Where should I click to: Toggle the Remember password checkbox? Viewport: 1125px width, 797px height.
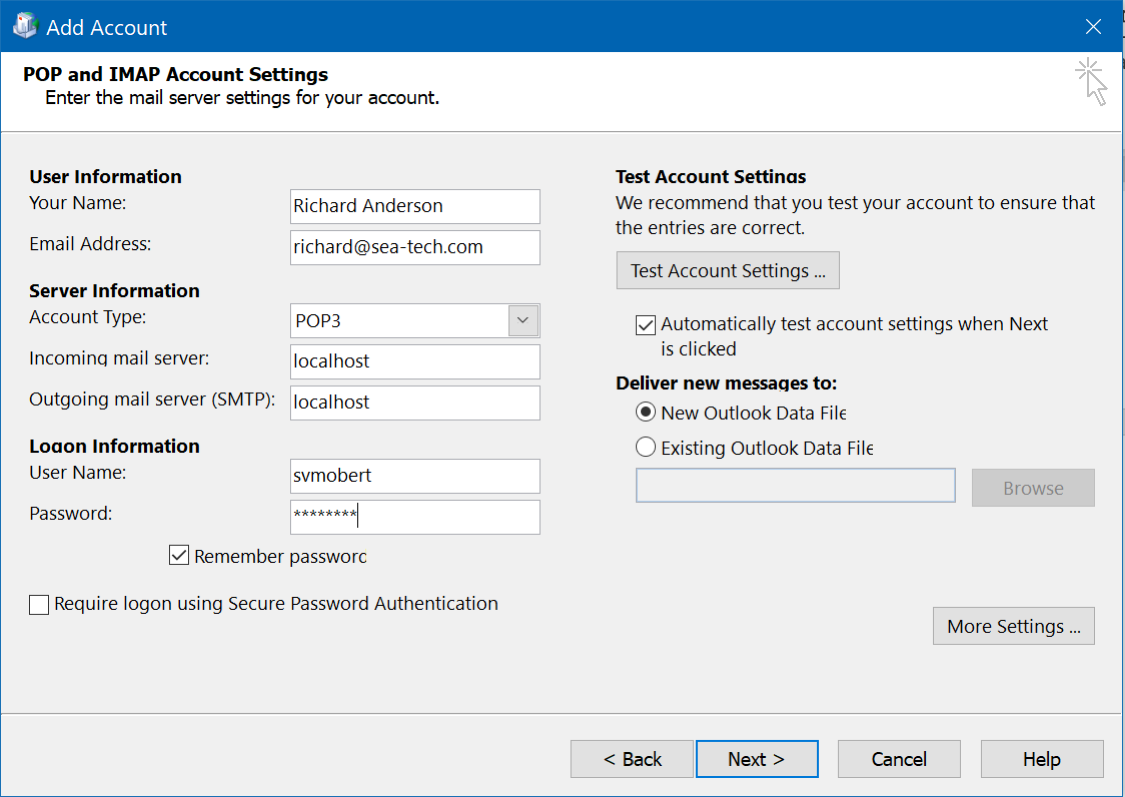pos(179,556)
